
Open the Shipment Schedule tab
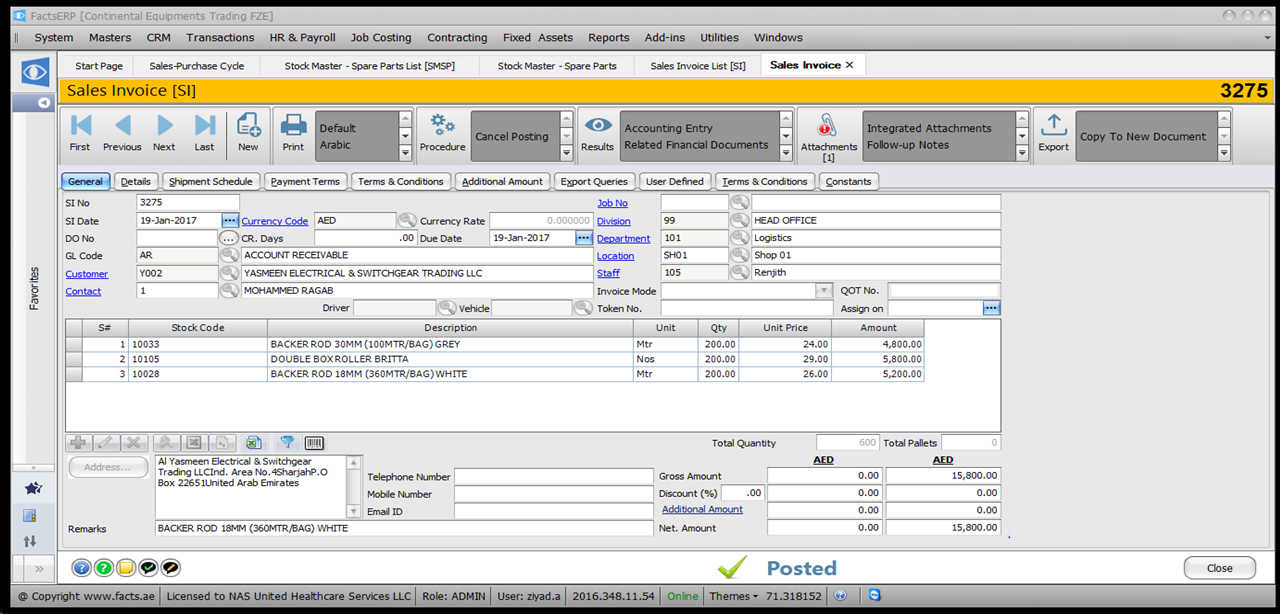tap(211, 181)
